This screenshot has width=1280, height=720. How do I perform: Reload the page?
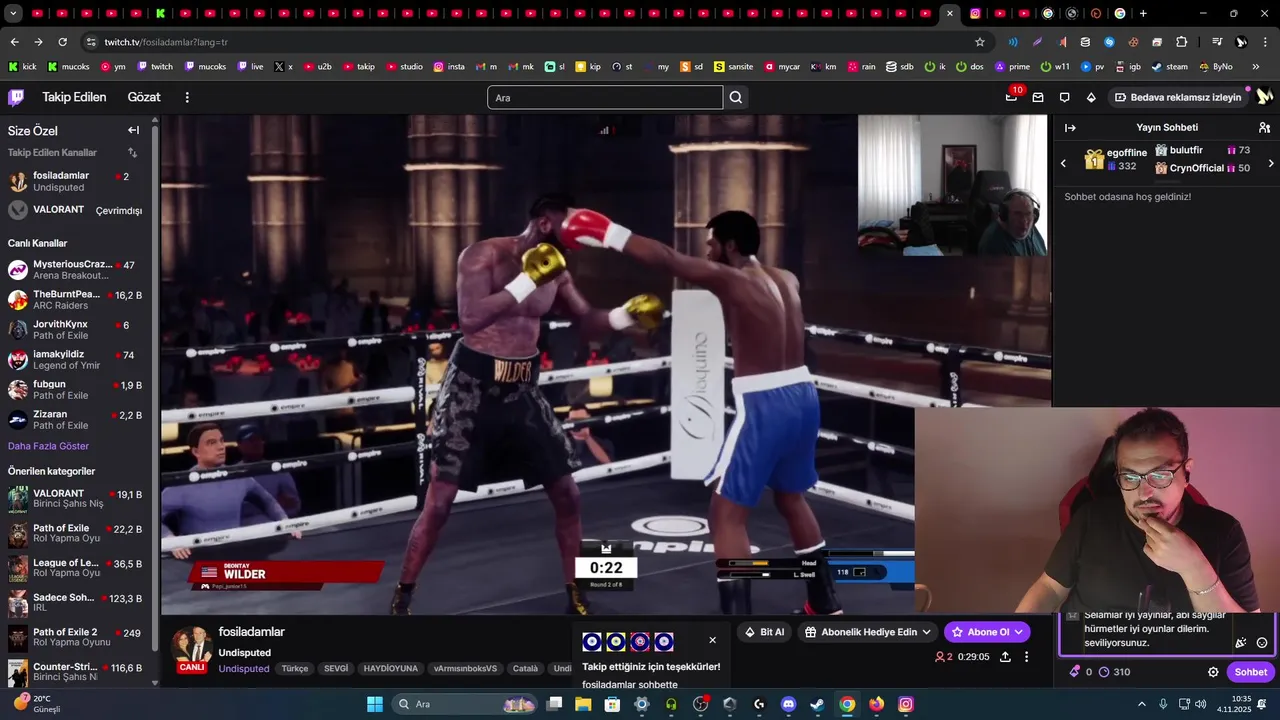62,42
